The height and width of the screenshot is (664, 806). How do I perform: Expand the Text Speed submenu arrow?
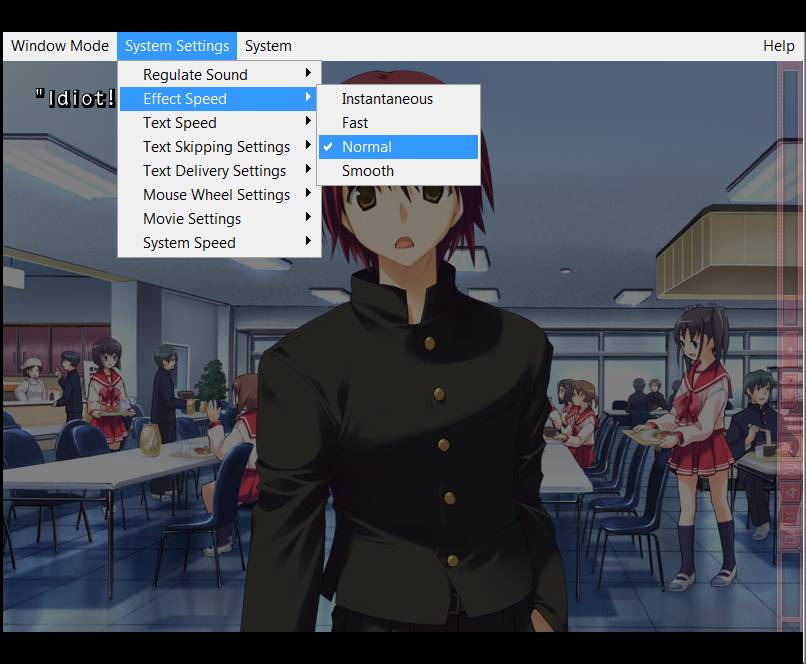[x=308, y=121]
